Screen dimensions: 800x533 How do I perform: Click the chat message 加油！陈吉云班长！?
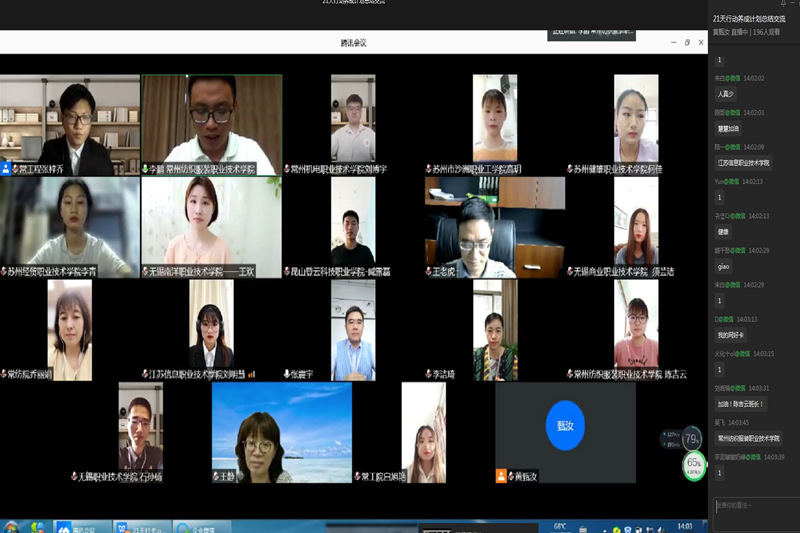pyautogui.click(x=740, y=404)
